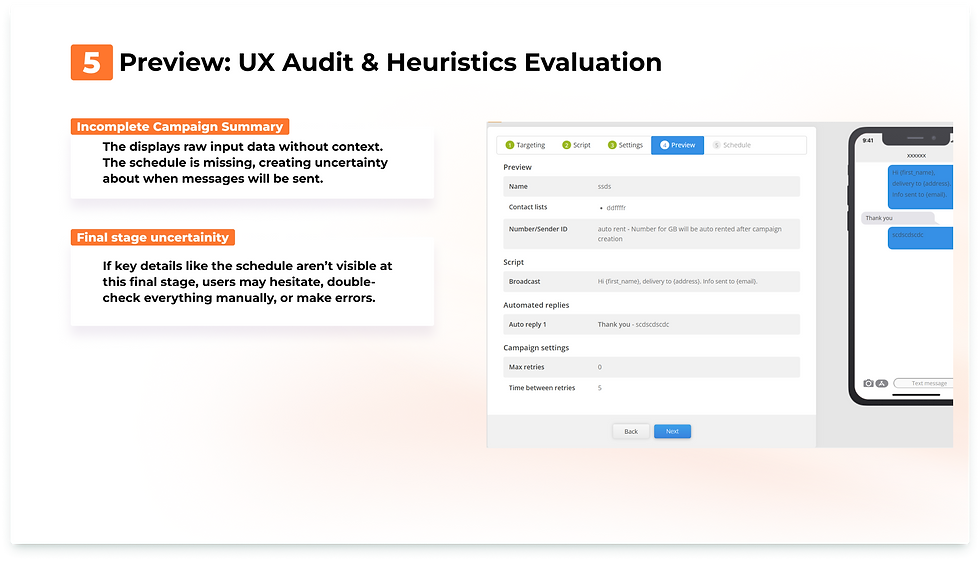Viewport: 980px width, 561px height.
Task: Open the Targeting step tab
Action: coord(525,145)
